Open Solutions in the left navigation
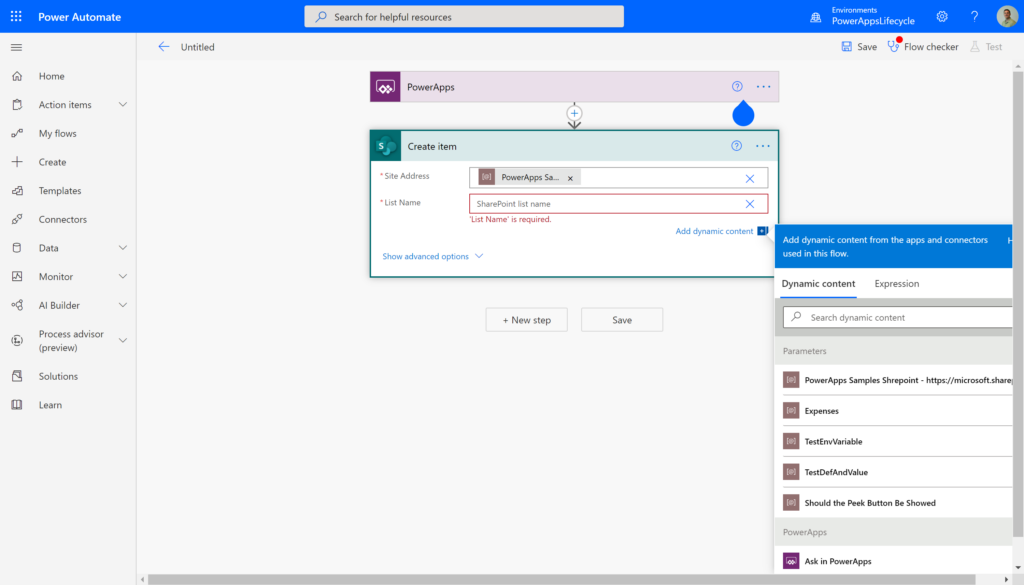 (x=58, y=376)
